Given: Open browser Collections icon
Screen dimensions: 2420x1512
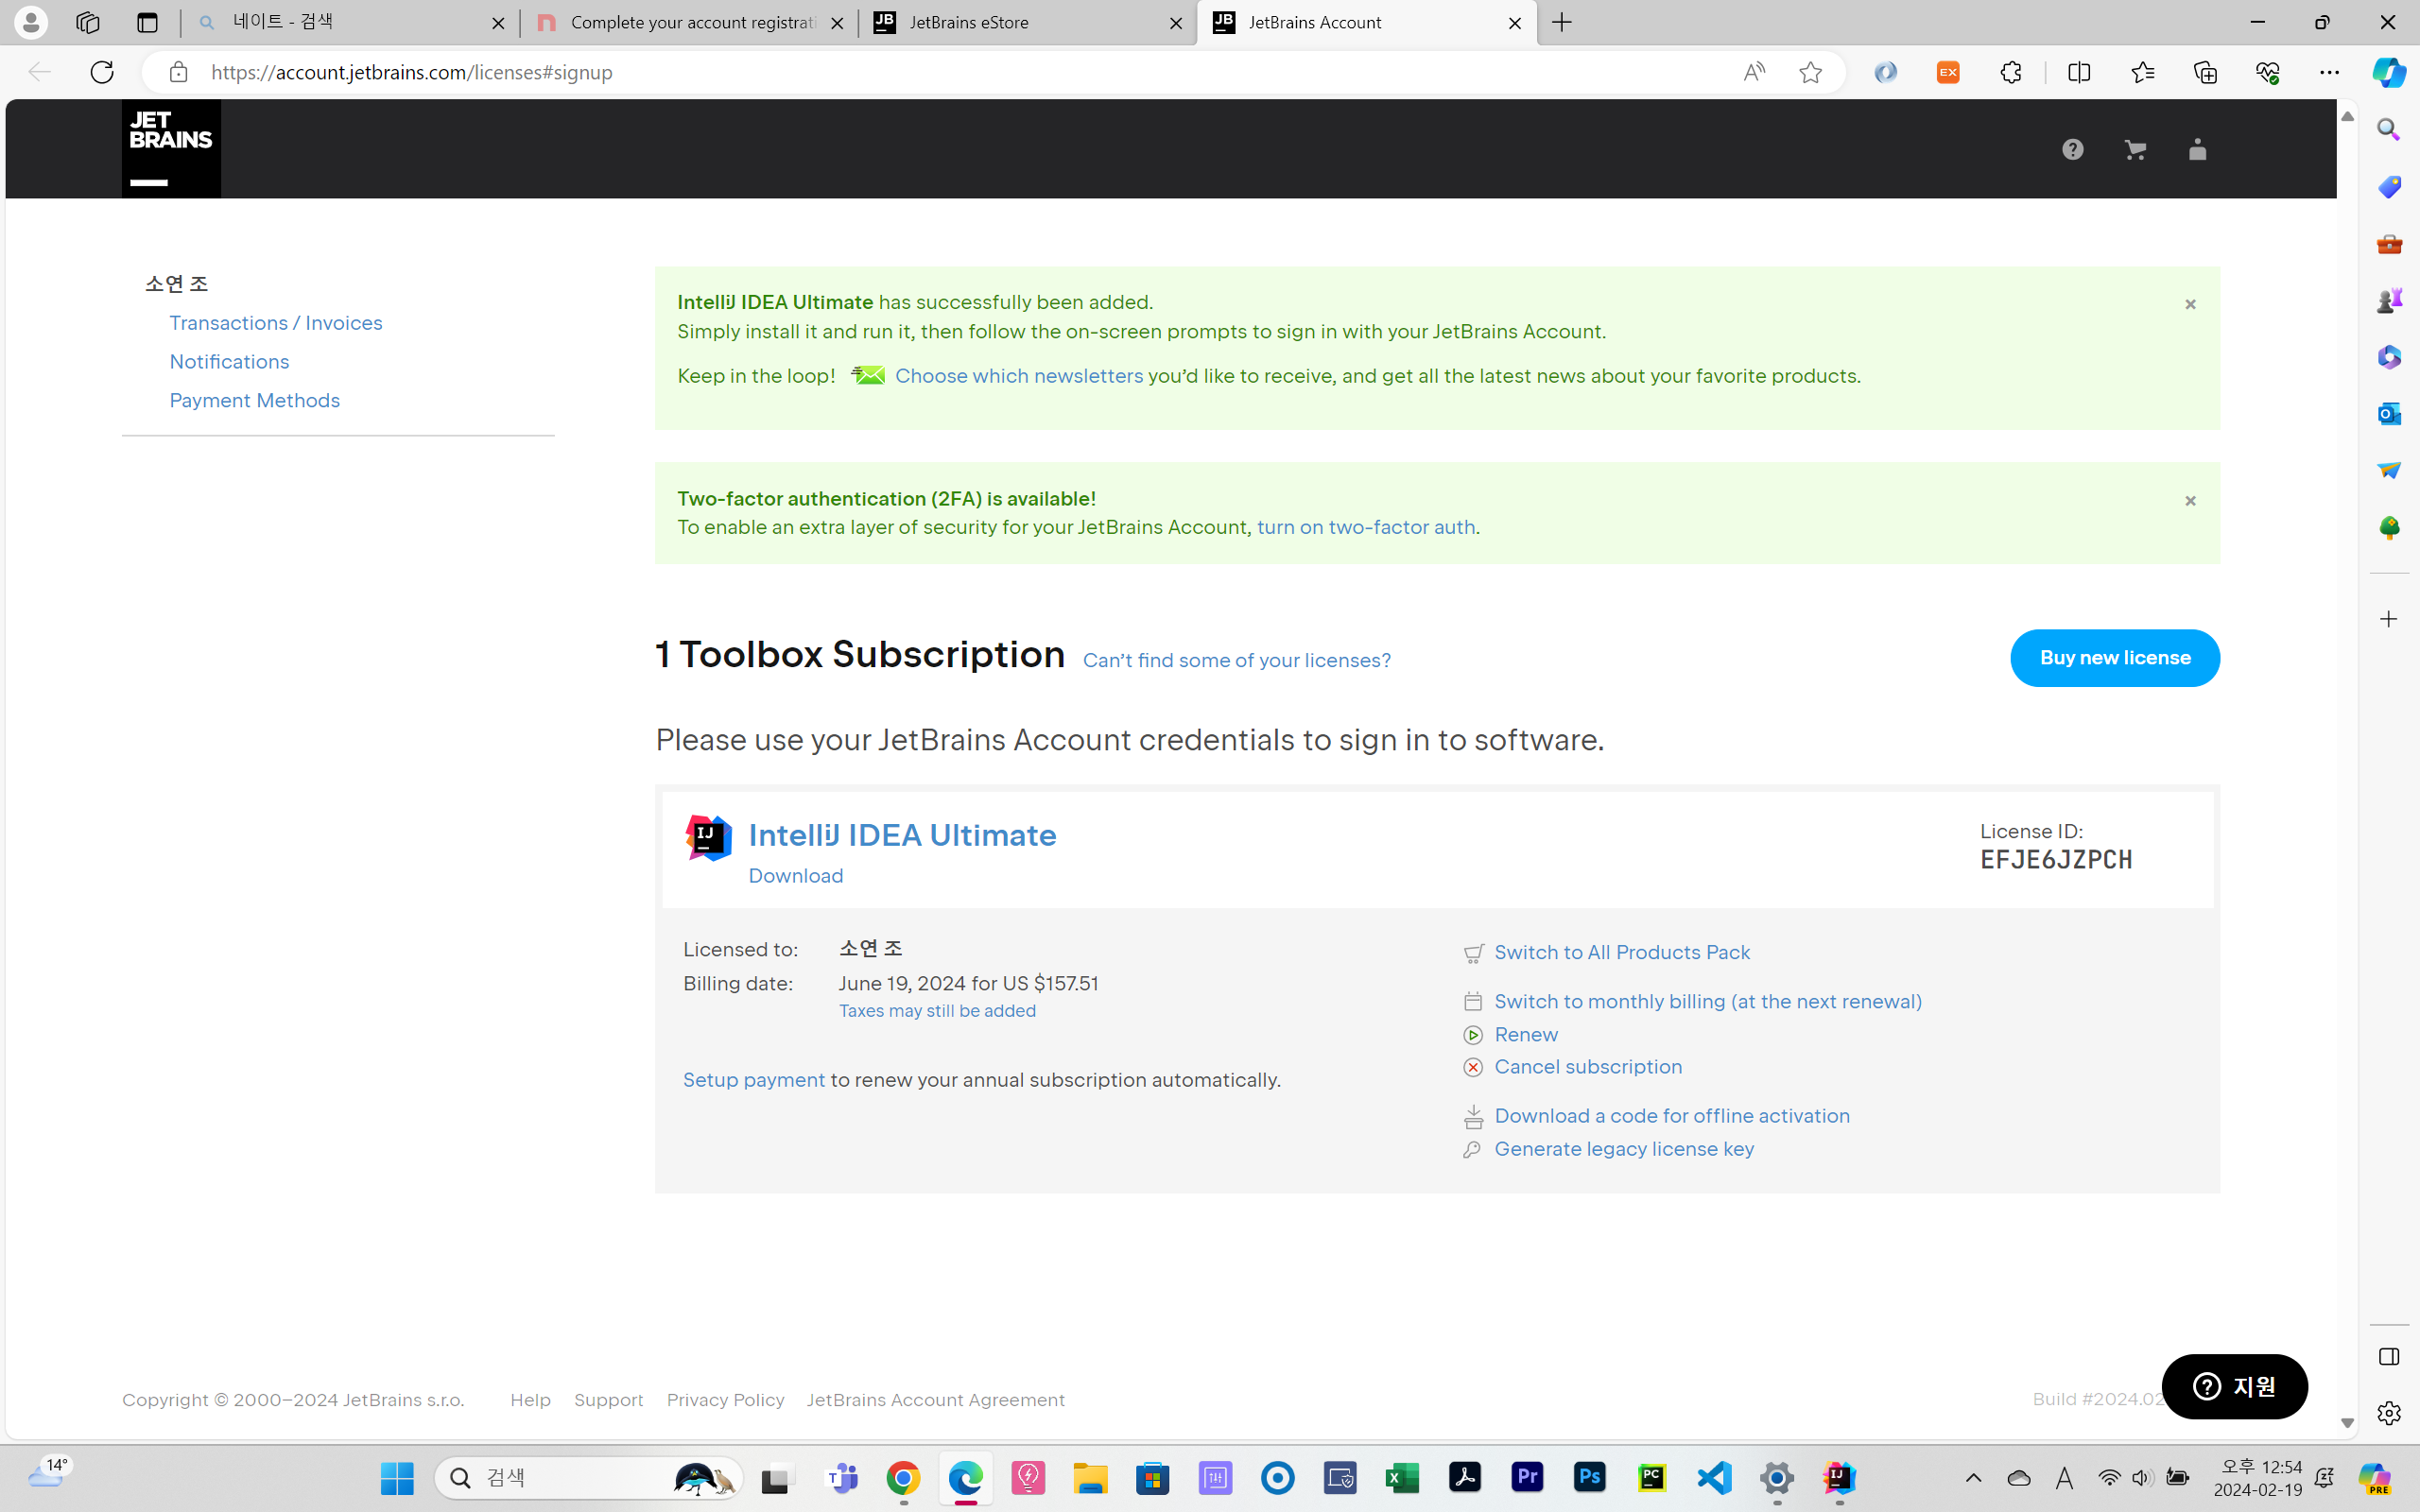Looking at the screenshot, I should [x=2205, y=72].
